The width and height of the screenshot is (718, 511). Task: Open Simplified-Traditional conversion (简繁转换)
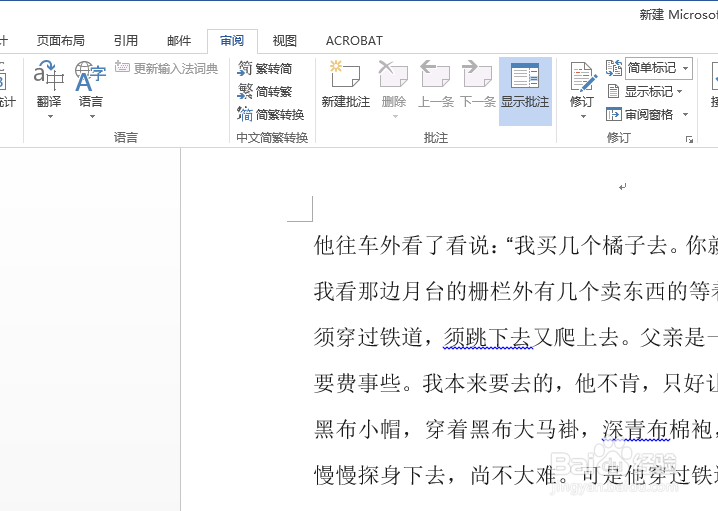(271, 114)
